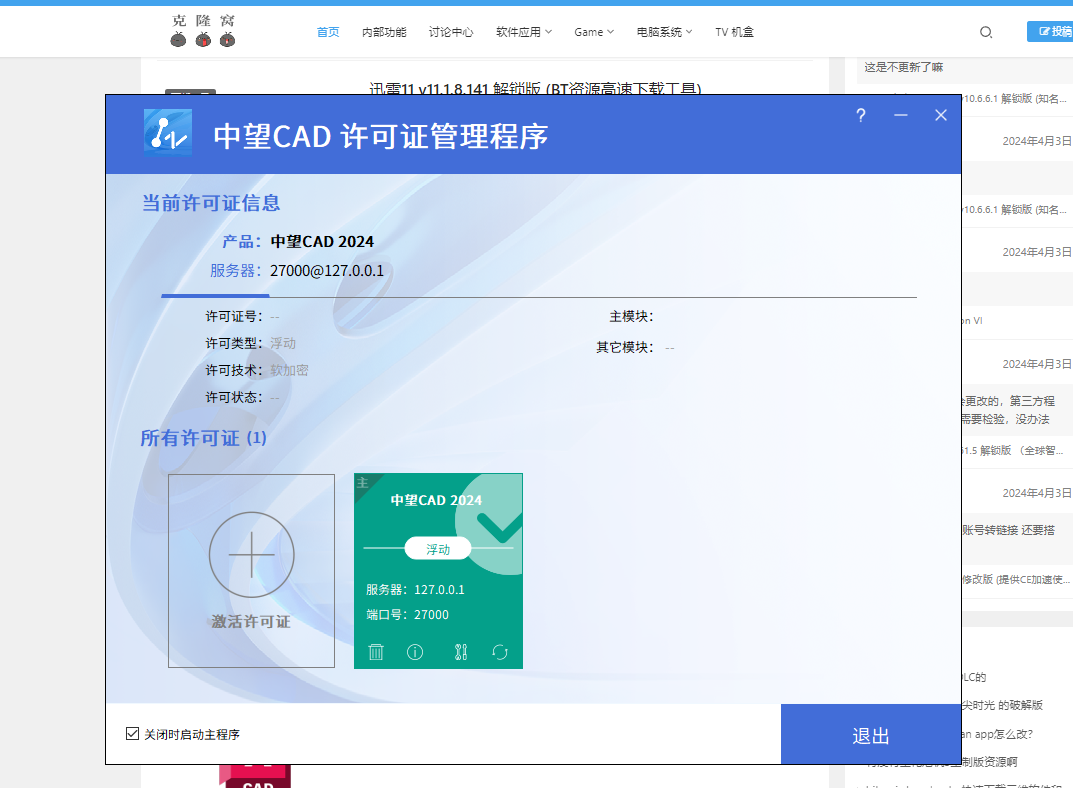The width and height of the screenshot is (1073, 788).
Task: Click the 这是不更新了嘛 comment link
Action: point(903,67)
